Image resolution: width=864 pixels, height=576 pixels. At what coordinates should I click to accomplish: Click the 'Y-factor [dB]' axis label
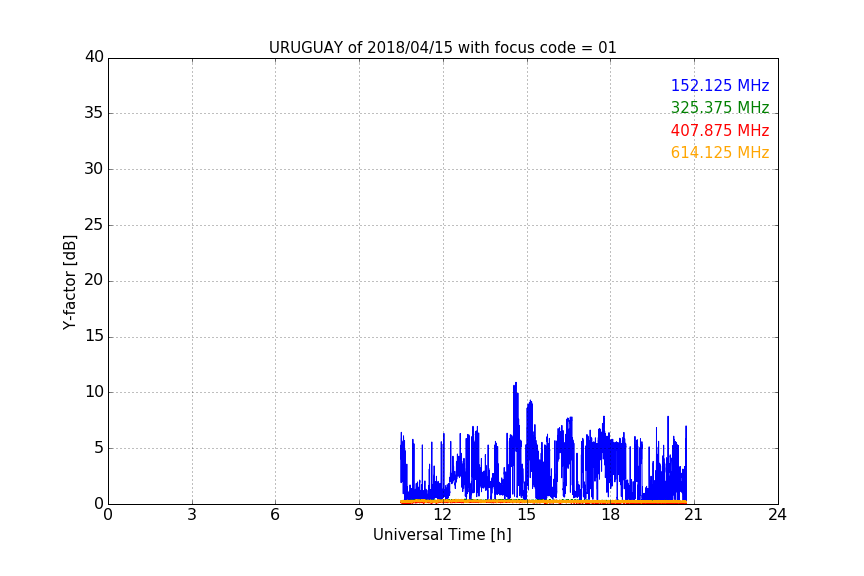(x=69, y=282)
